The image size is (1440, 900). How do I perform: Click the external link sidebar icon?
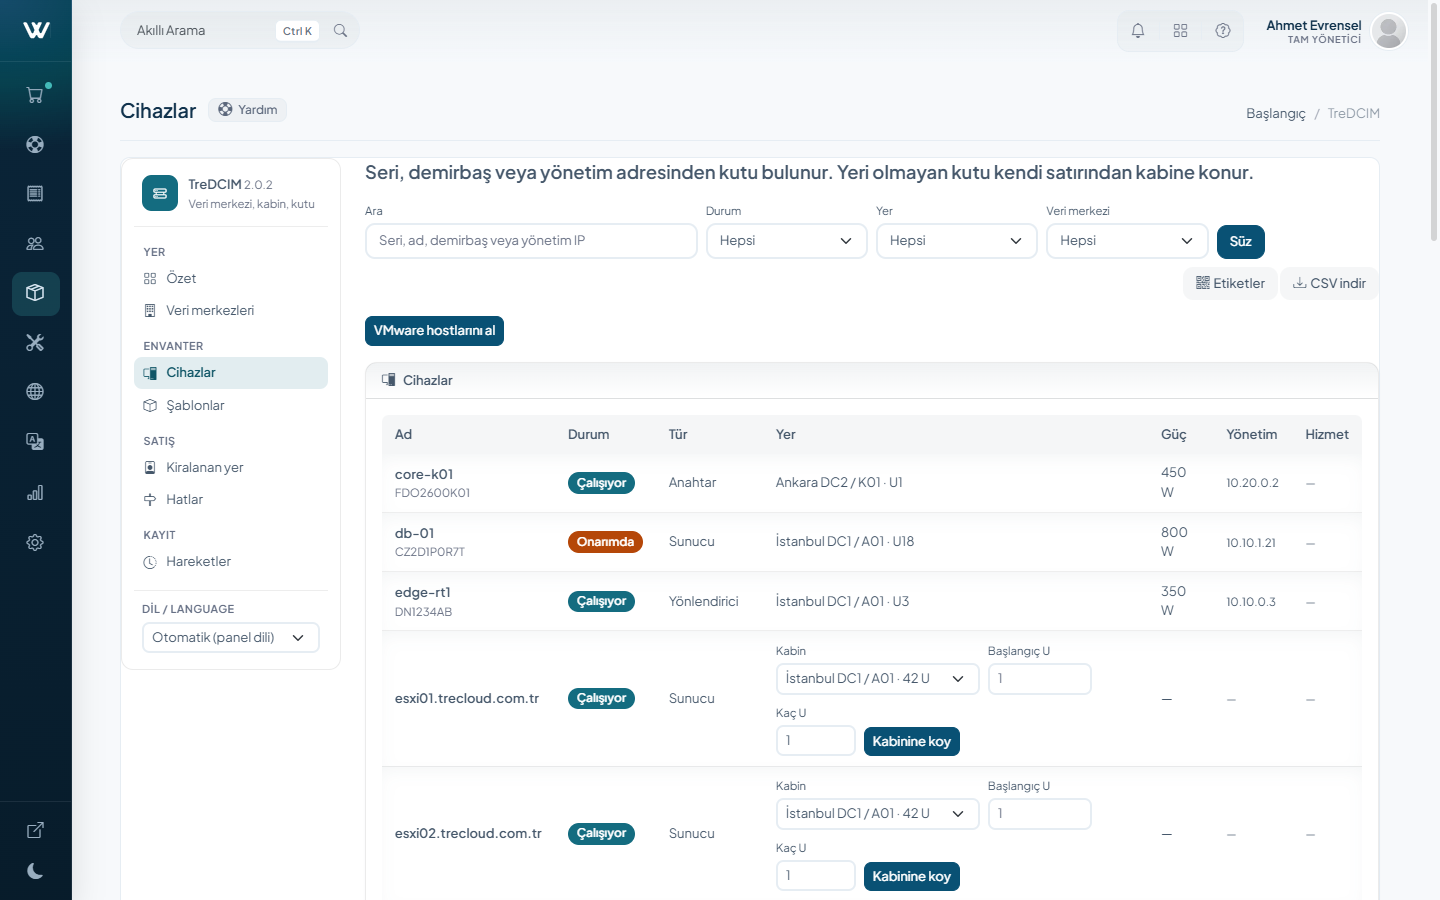pyautogui.click(x=35, y=830)
